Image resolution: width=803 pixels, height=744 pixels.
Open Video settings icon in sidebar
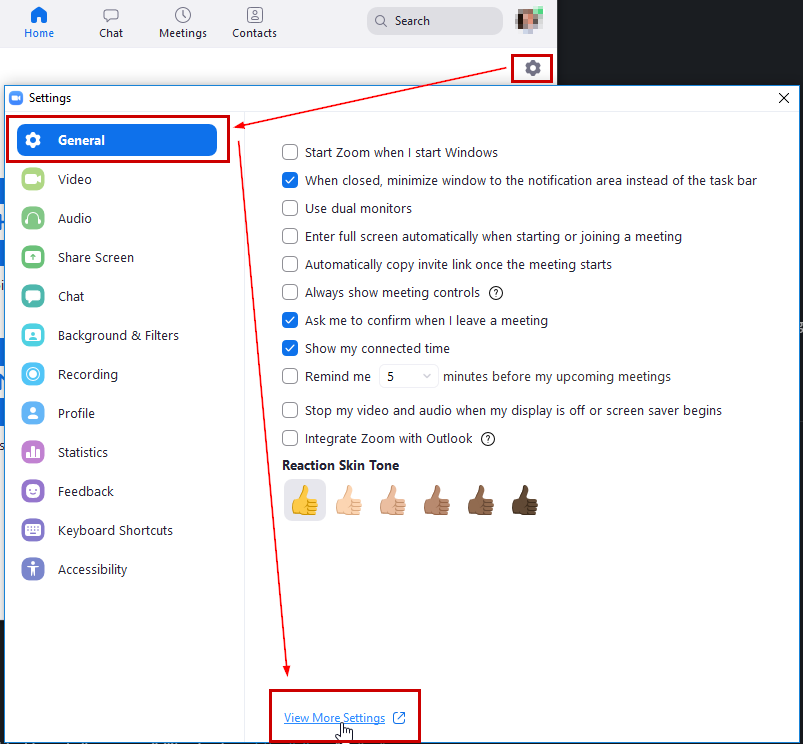tap(33, 179)
